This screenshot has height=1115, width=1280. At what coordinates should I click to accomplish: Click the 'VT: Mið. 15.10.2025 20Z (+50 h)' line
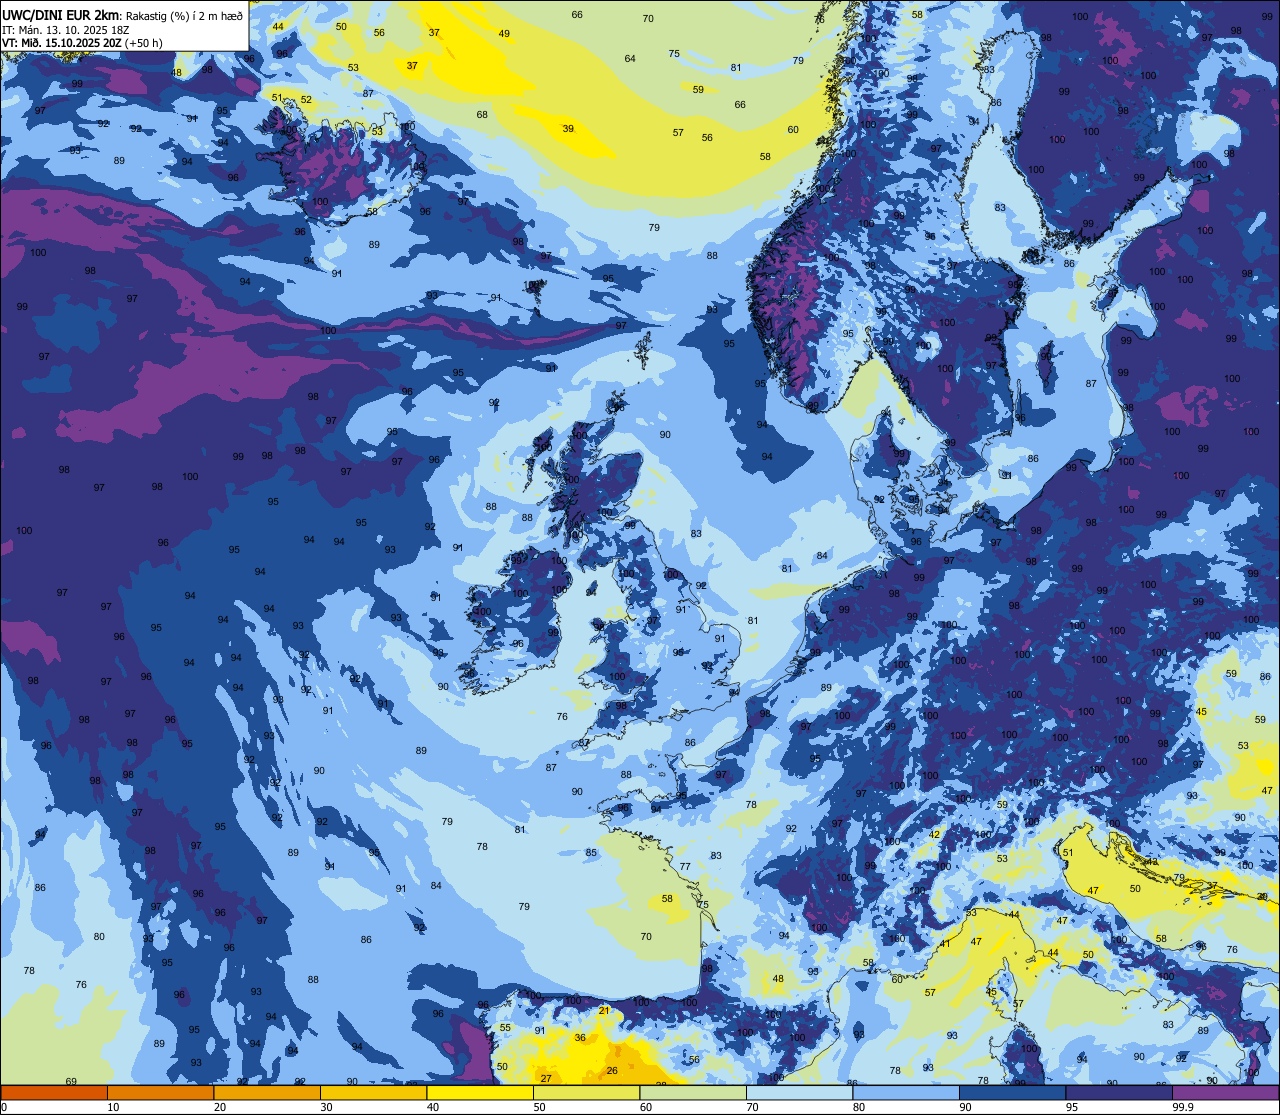coord(82,43)
